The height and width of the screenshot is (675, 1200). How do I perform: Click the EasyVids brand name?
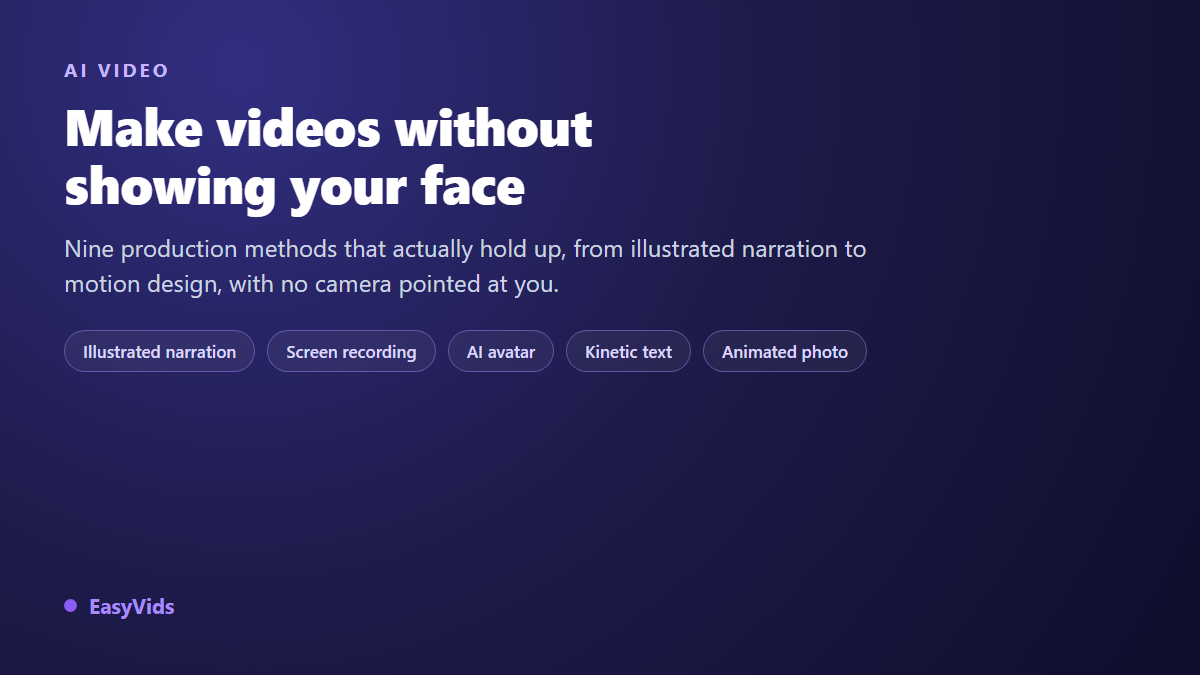(131, 606)
